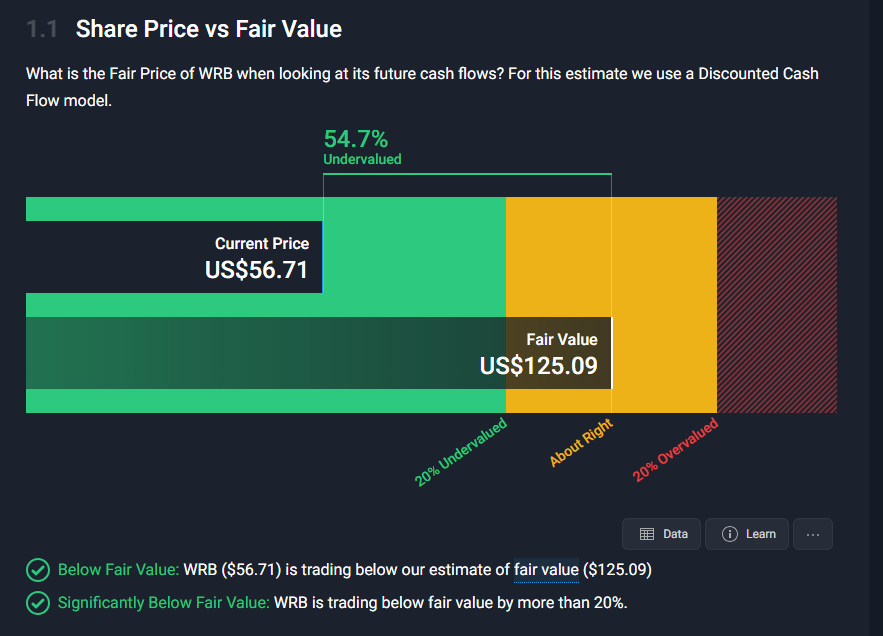The height and width of the screenshot is (636, 883).
Task: Click the table icon on the Data button
Action: 647,534
